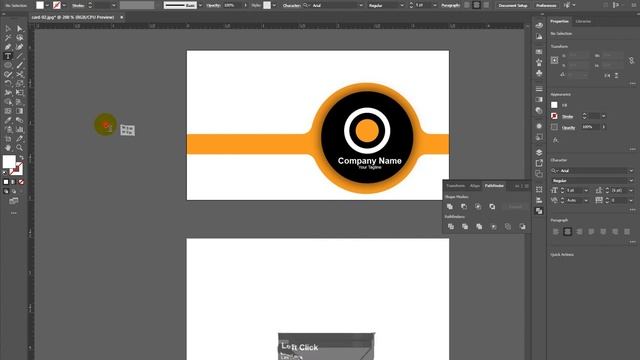Click the fx effects icon in Appearance
Viewport: 640px width, 360px height.
click(x=555, y=140)
